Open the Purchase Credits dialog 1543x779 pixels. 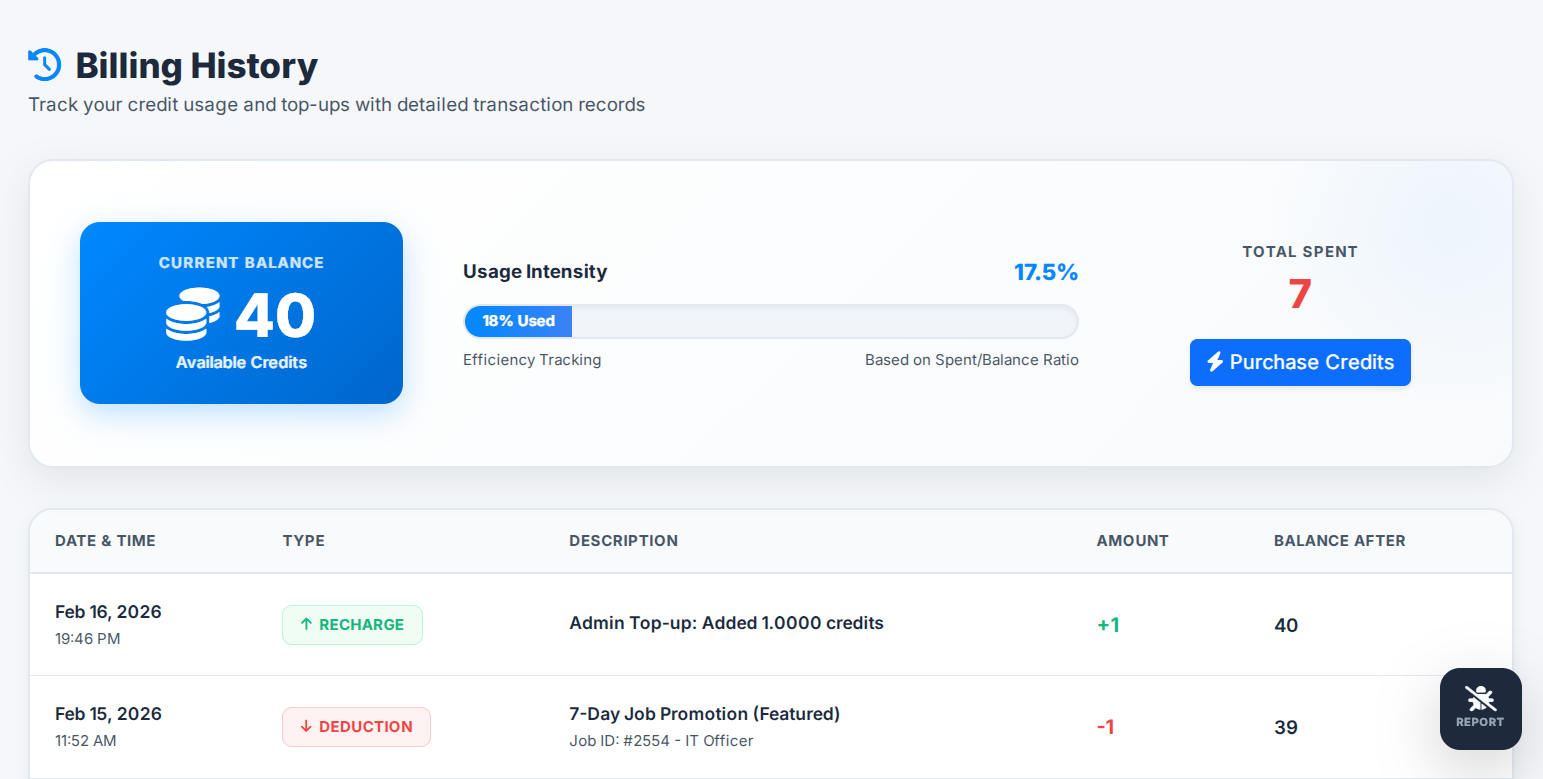point(1300,362)
